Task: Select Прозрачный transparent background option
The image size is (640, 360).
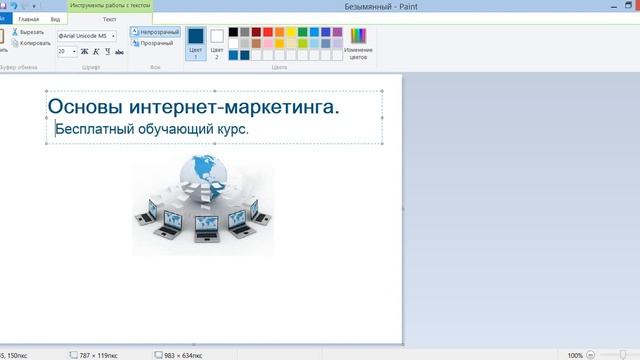Action: [x=153, y=43]
